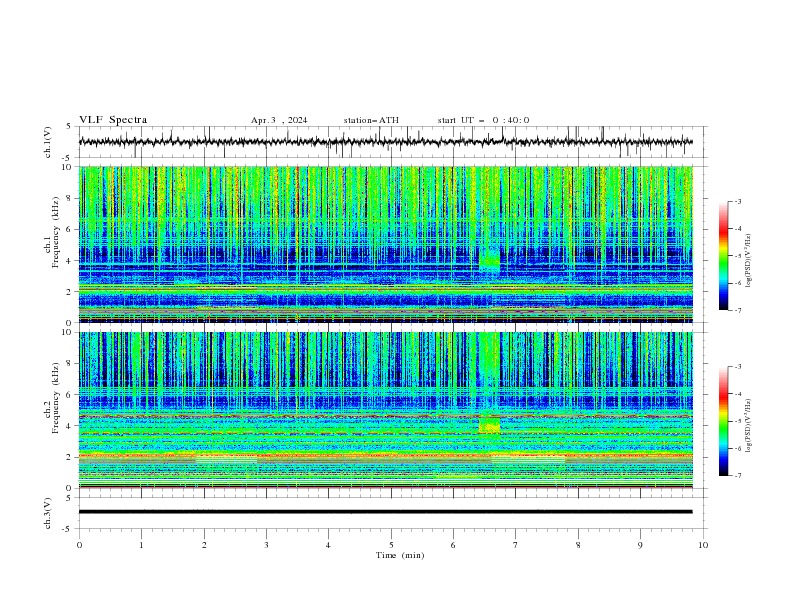792x612 pixels.
Task: Click the time axis tick label "3"
Action: pos(266,545)
